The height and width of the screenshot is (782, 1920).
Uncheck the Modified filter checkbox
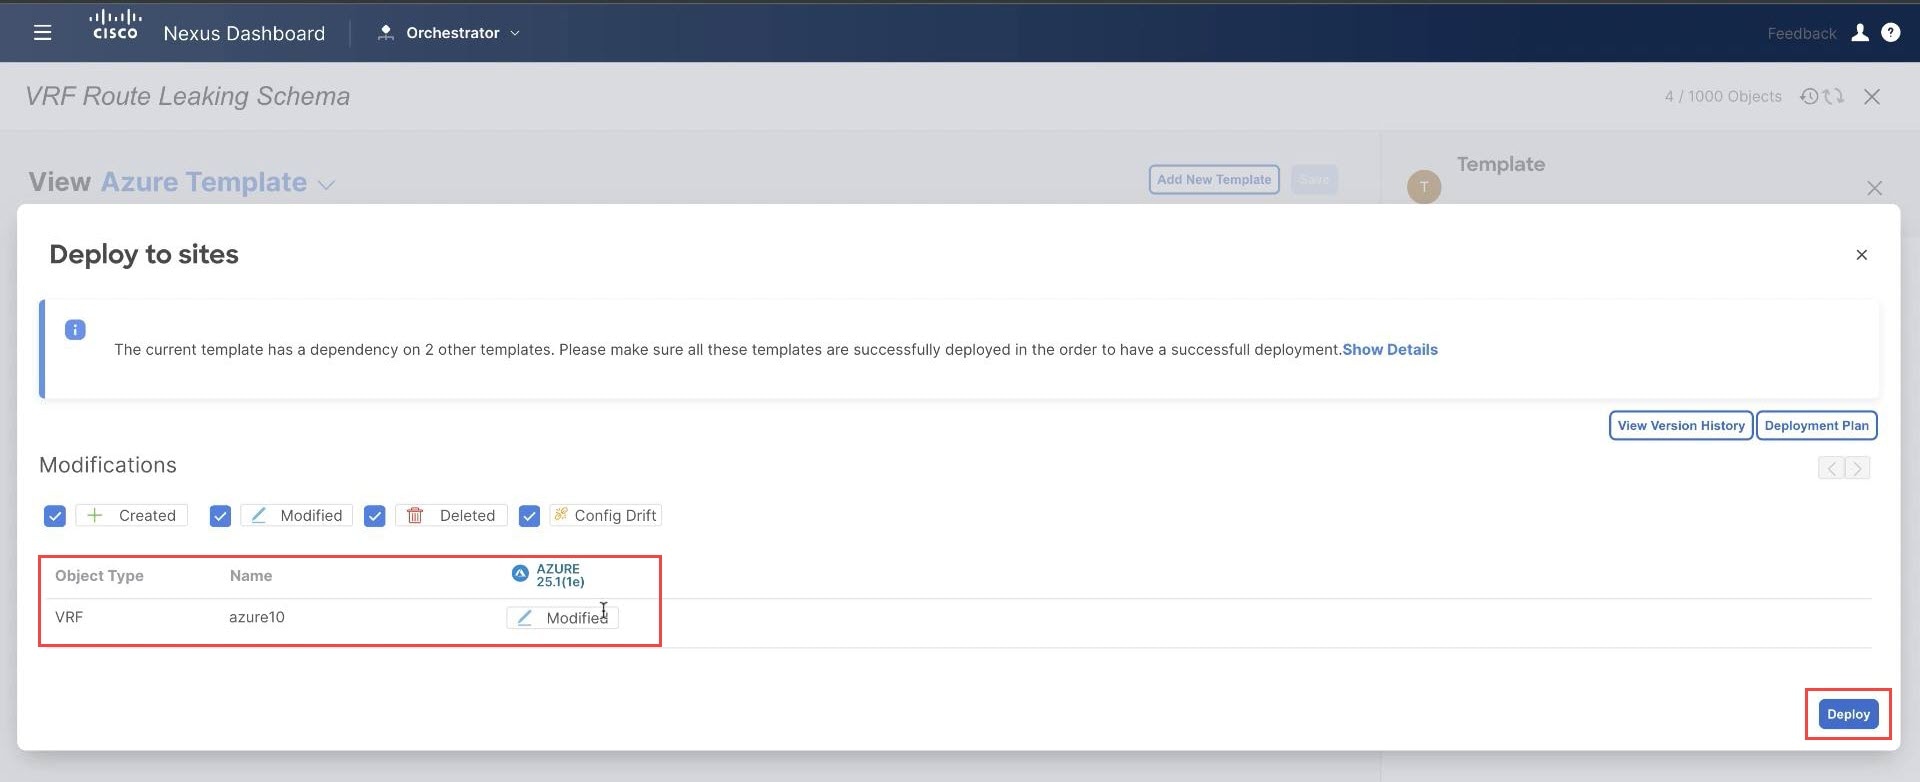220,516
